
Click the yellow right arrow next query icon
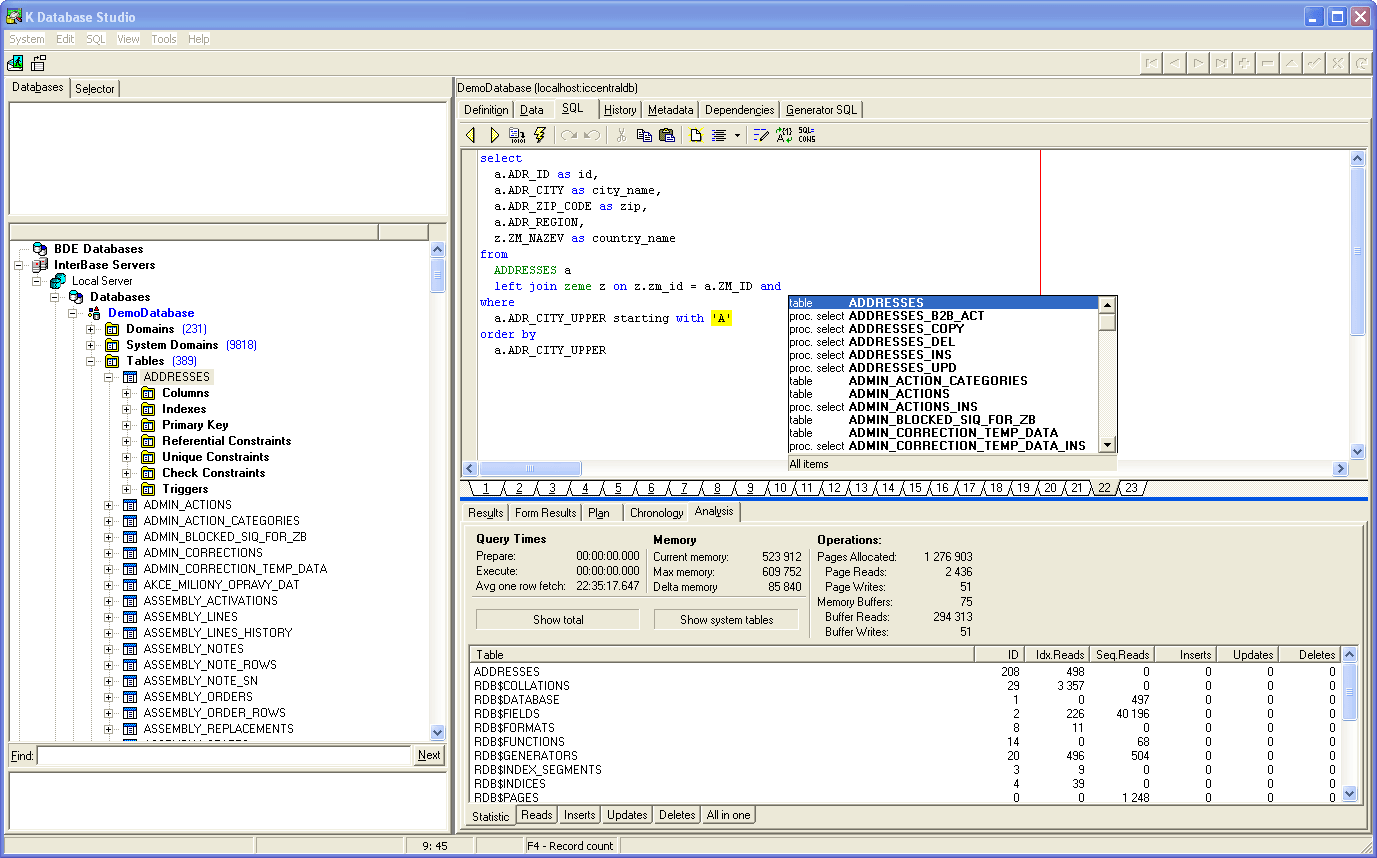click(x=494, y=135)
